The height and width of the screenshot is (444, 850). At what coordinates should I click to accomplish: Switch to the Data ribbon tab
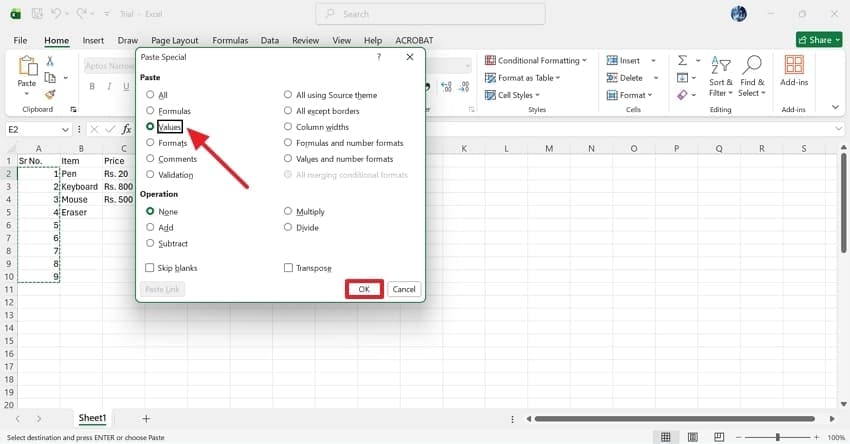(269, 40)
